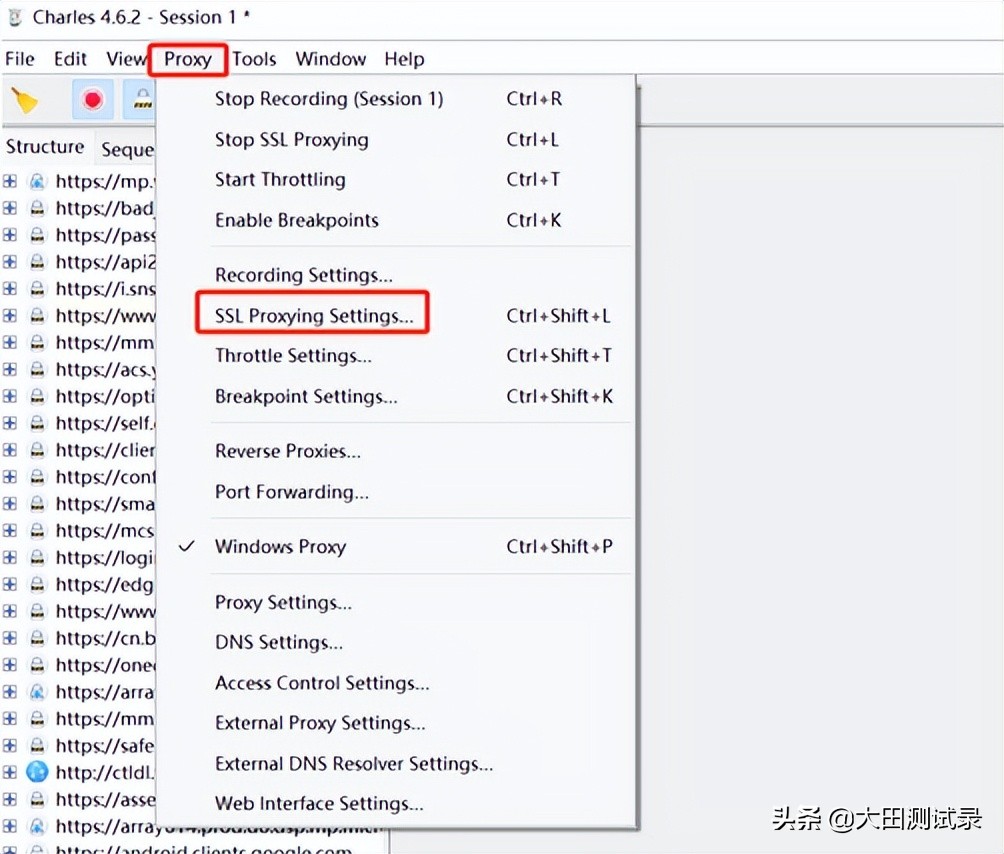Expand the https://safe tree node

point(10,746)
